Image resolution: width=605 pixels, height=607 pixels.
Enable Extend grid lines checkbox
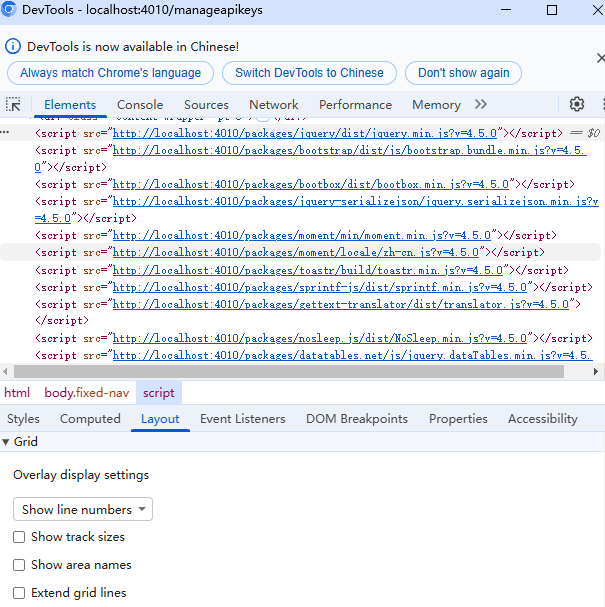19,593
